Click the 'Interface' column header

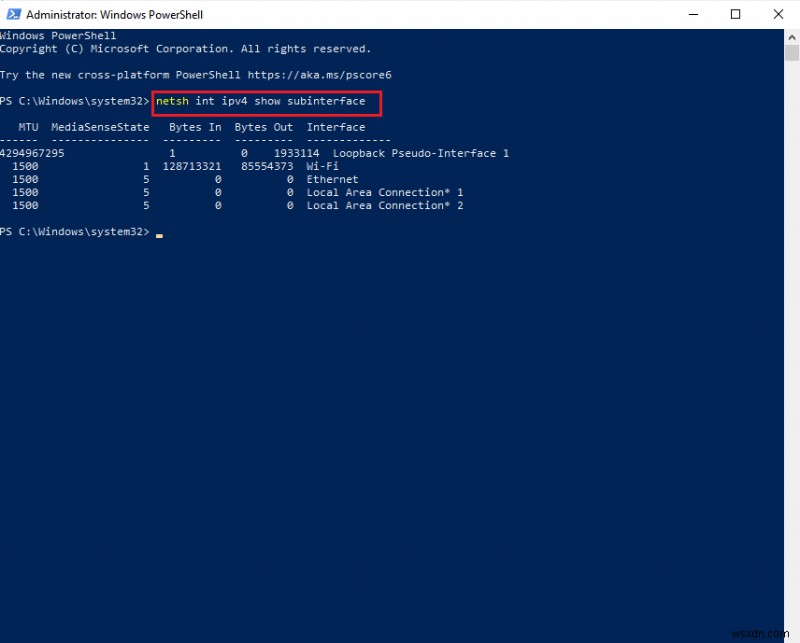[336, 127]
